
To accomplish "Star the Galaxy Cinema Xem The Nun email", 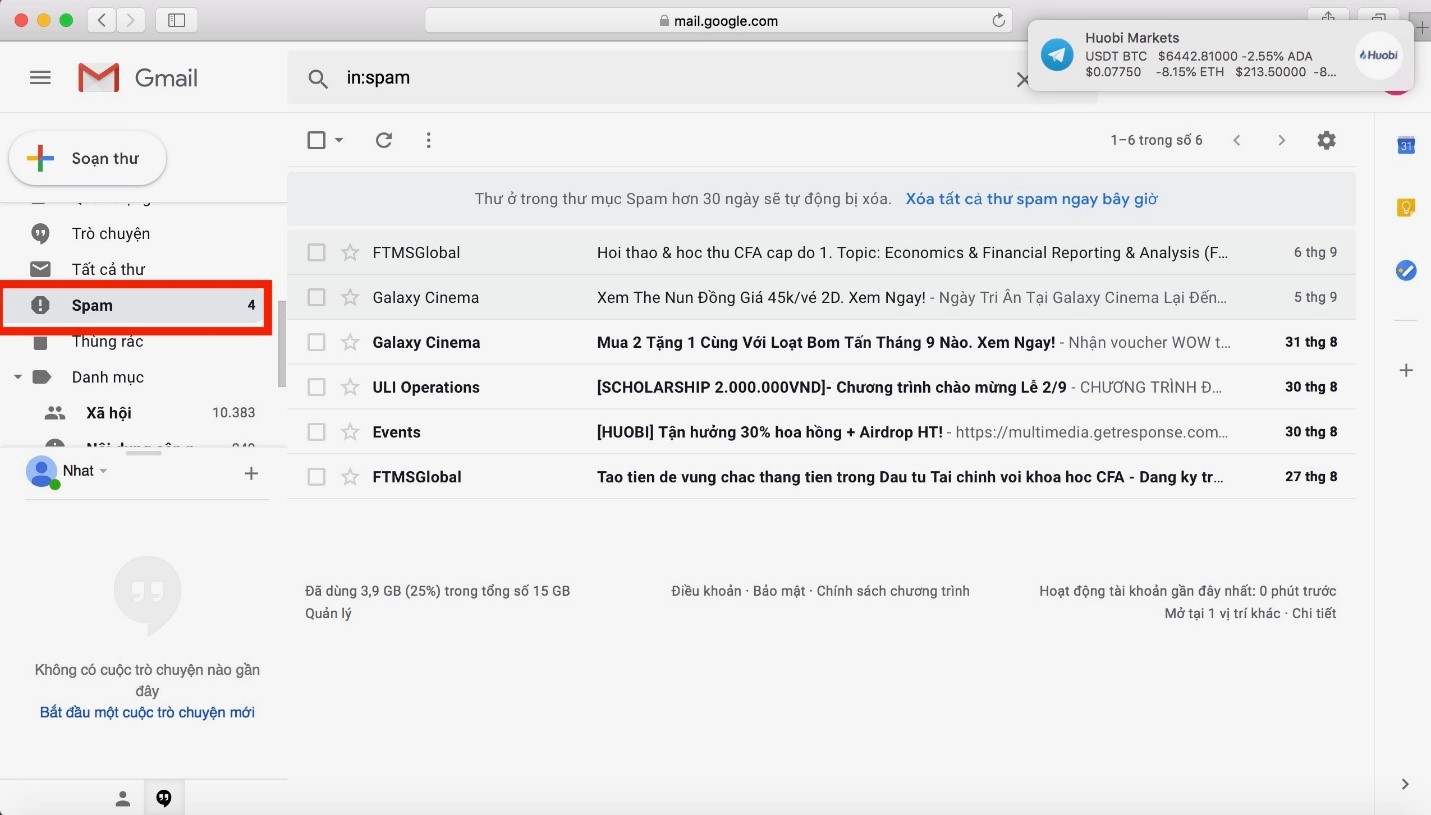I will [x=350, y=297].
